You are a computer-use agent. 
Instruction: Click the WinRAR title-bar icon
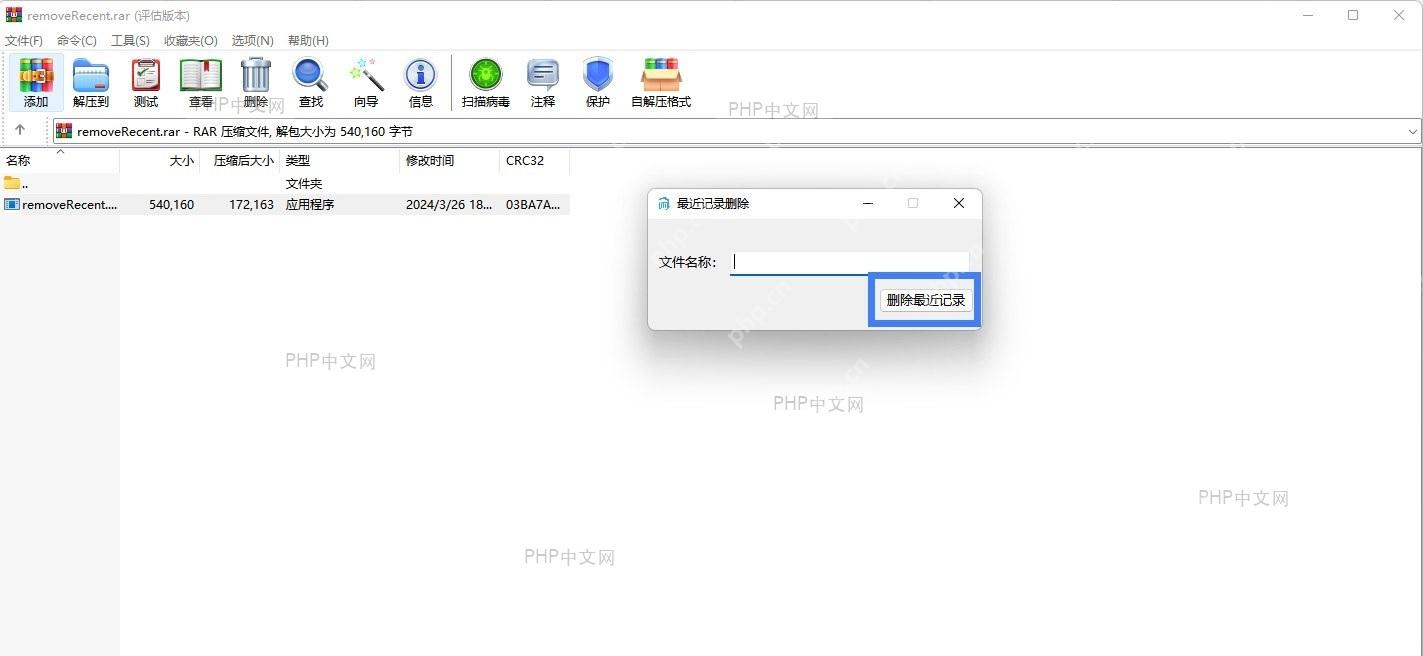pyautogui.click(x=14, y=15)
